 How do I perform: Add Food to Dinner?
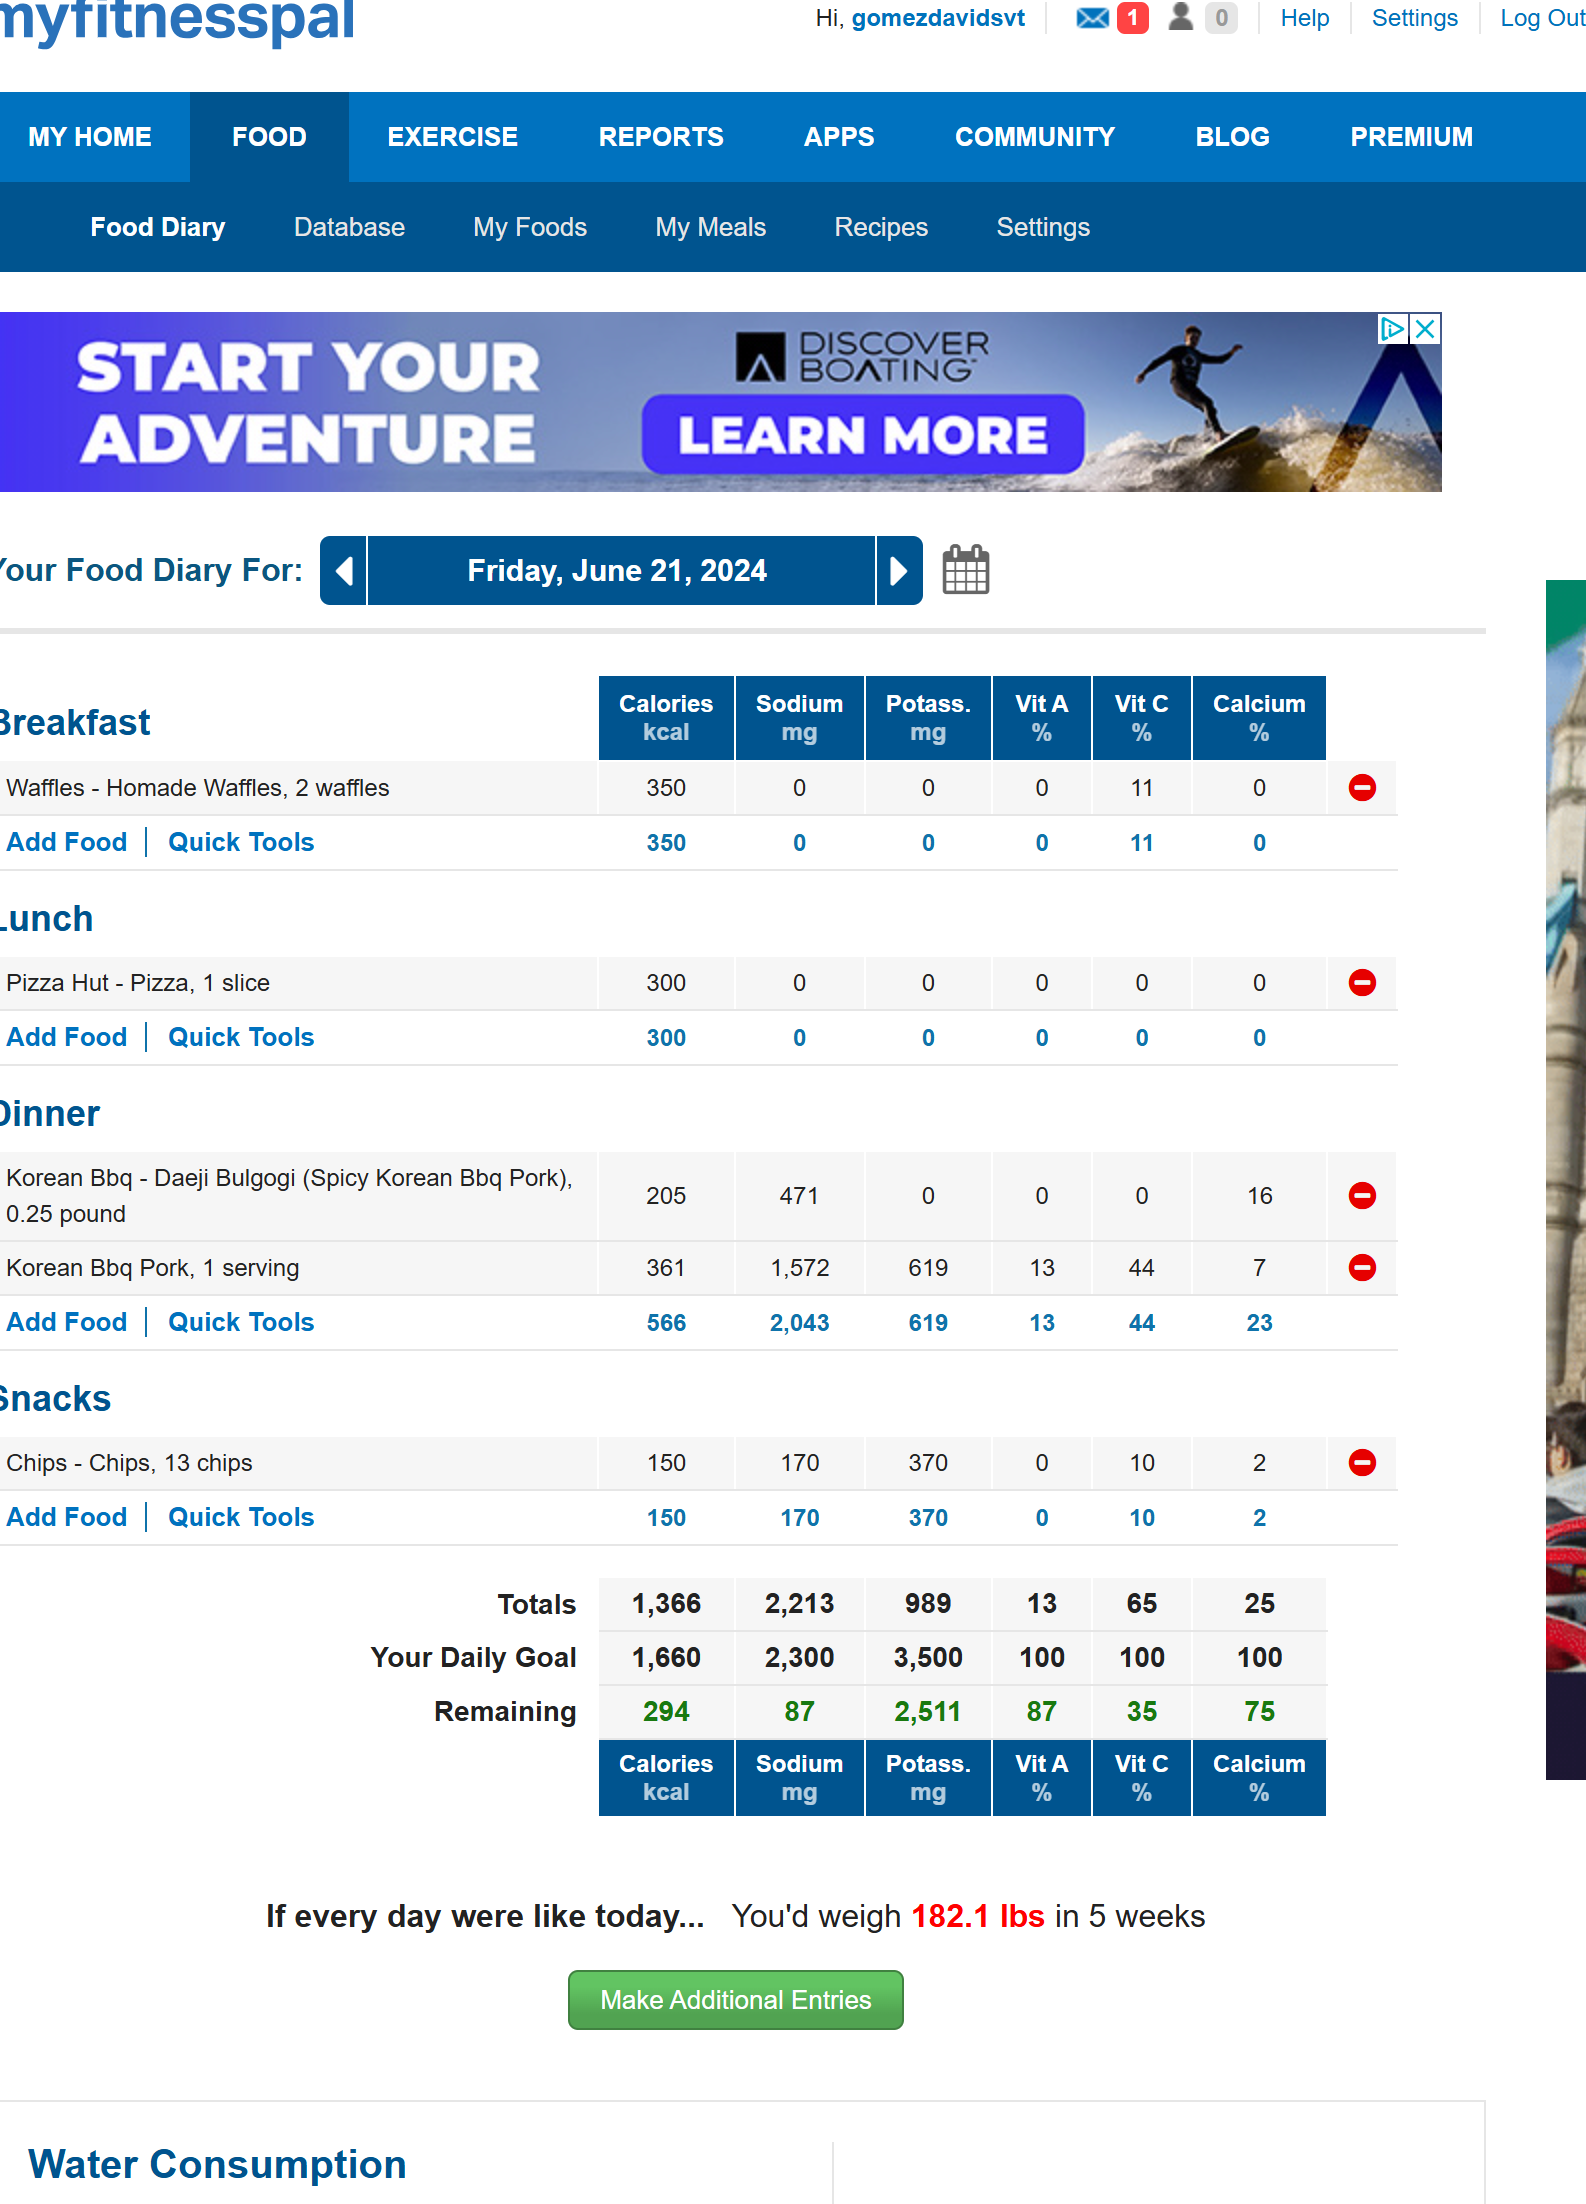tap(67, 1322)
